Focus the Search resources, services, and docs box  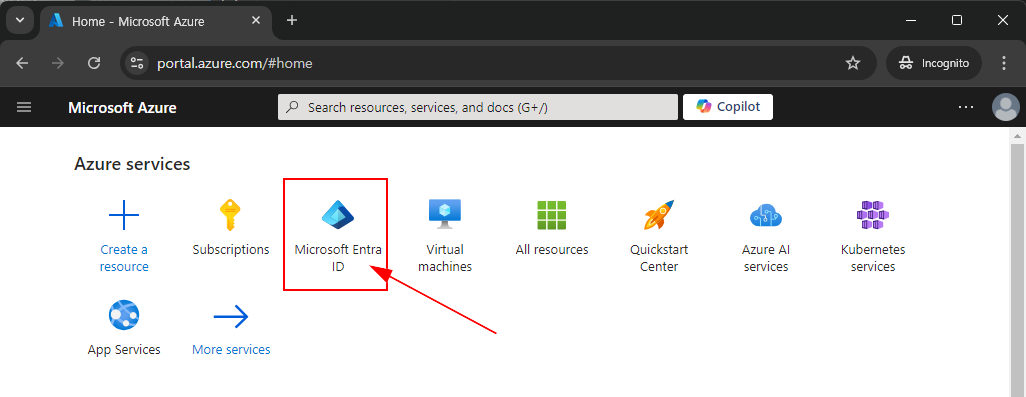coord(478,107)
